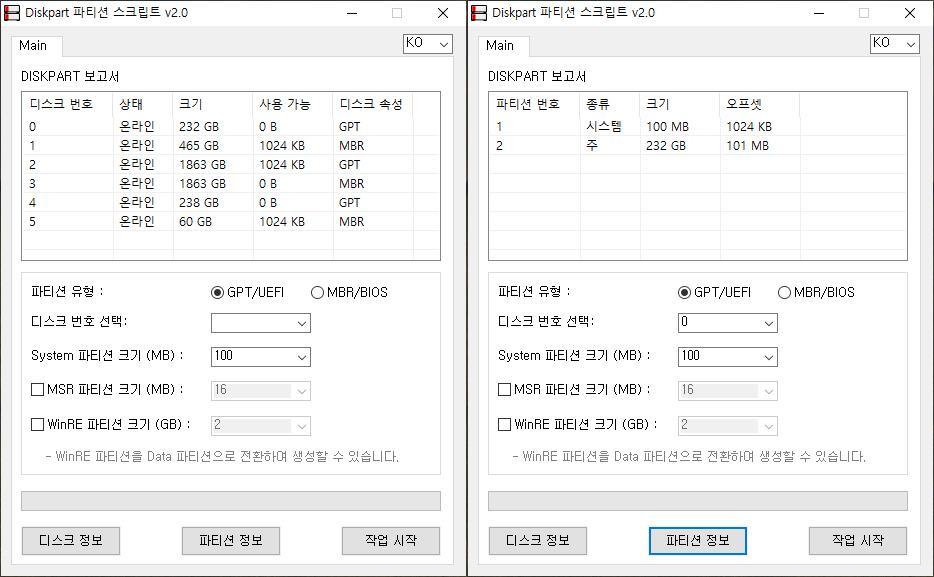The image size is (934, 577).
Task: Open System 파티션 크기 dropdown in right window
Action: tap(728, 357)
